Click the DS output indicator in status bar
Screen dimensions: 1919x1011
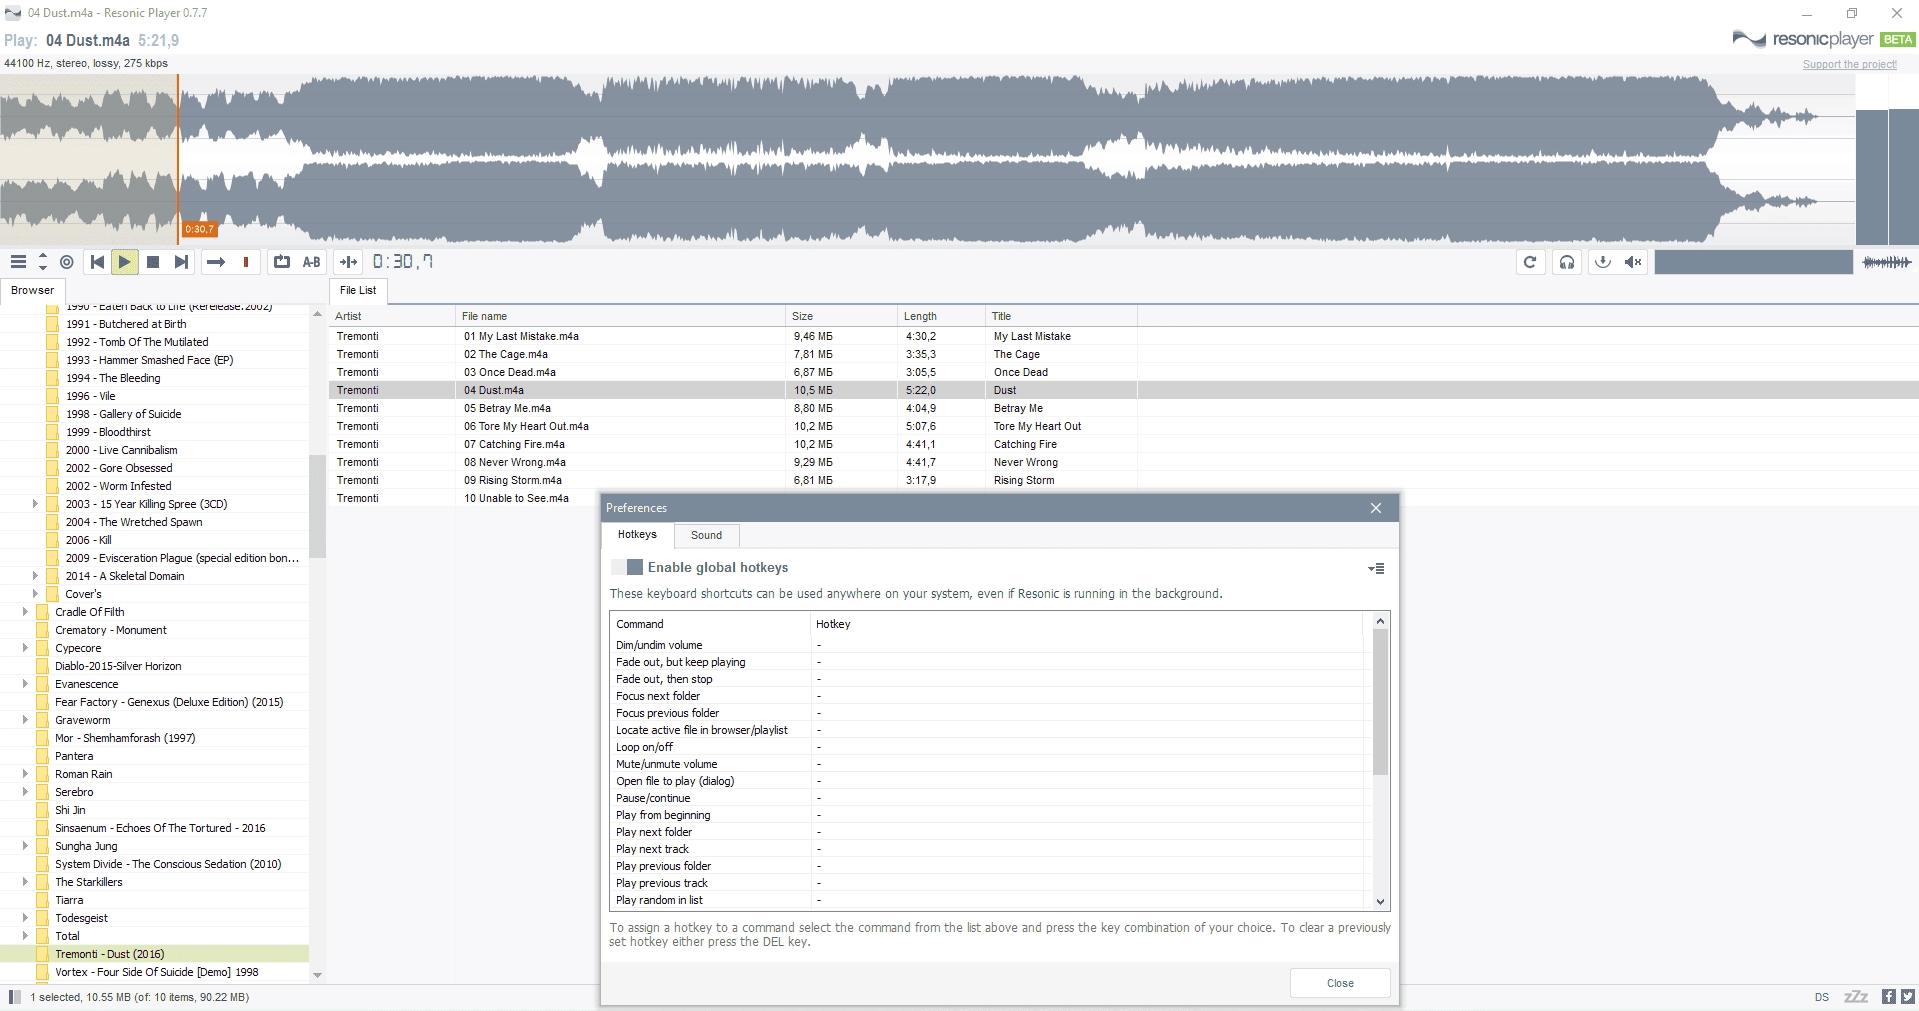pyautogui.click(x=1822, y=997)
